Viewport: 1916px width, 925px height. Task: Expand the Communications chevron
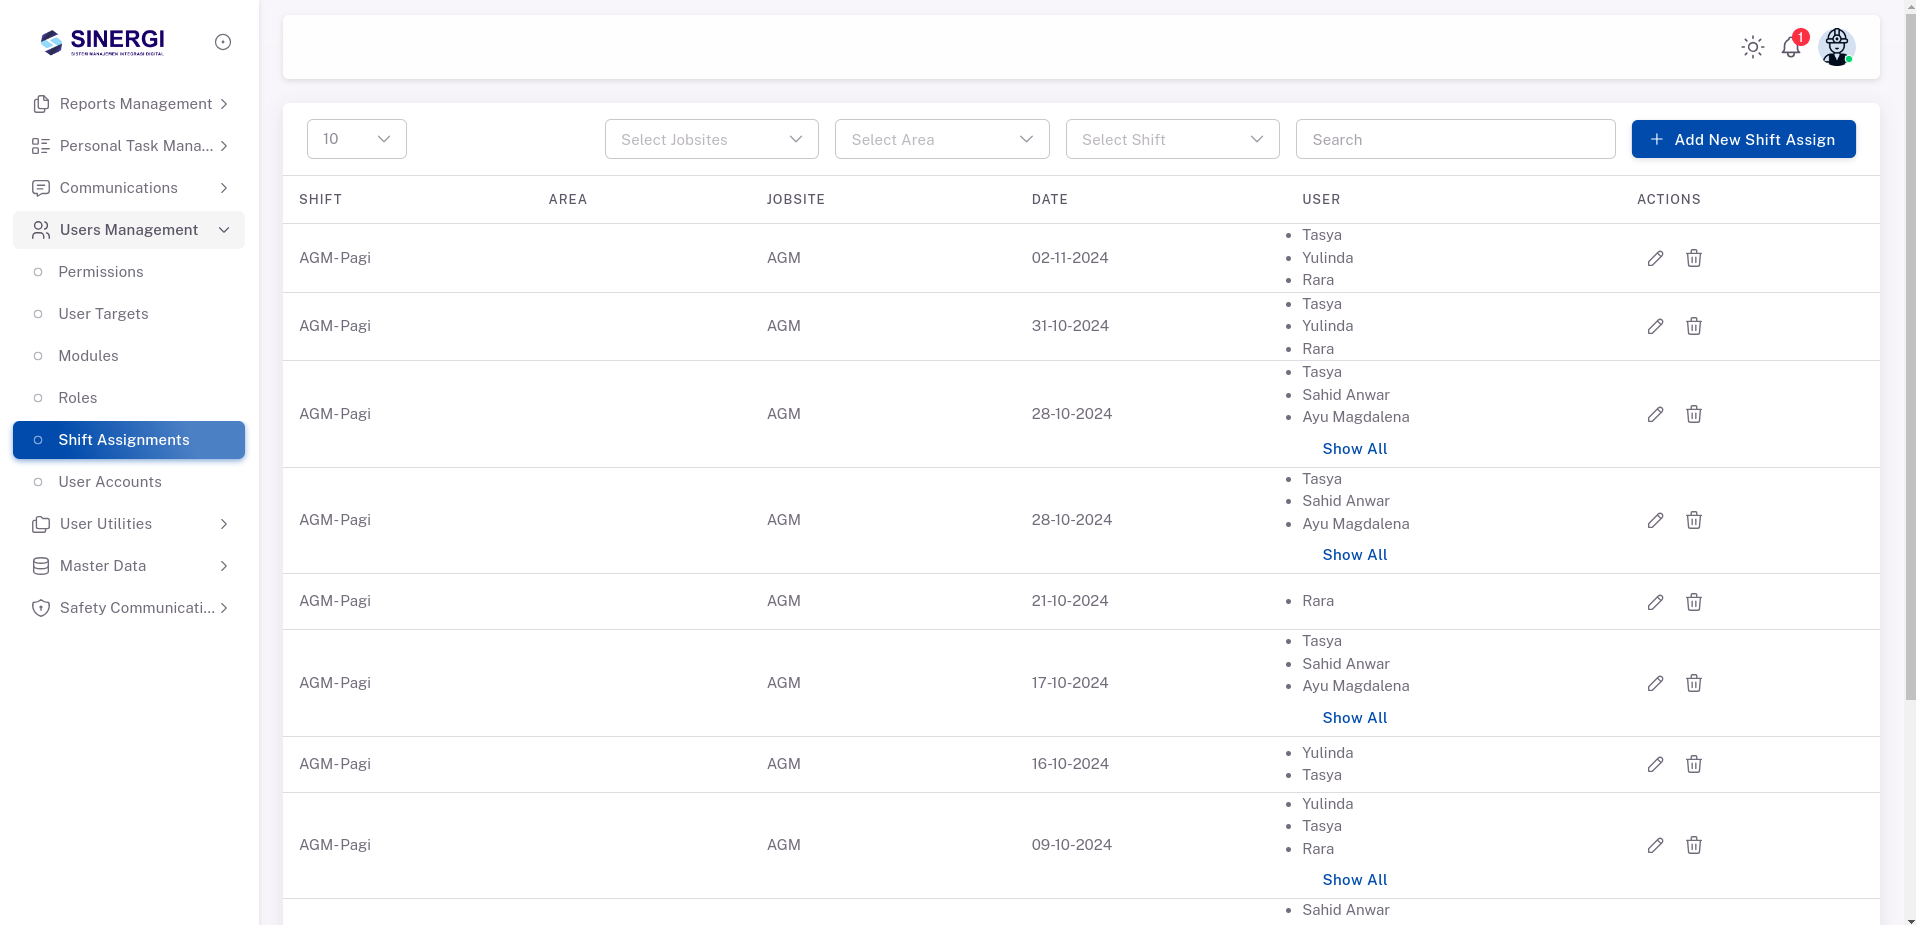coord(224,188)
